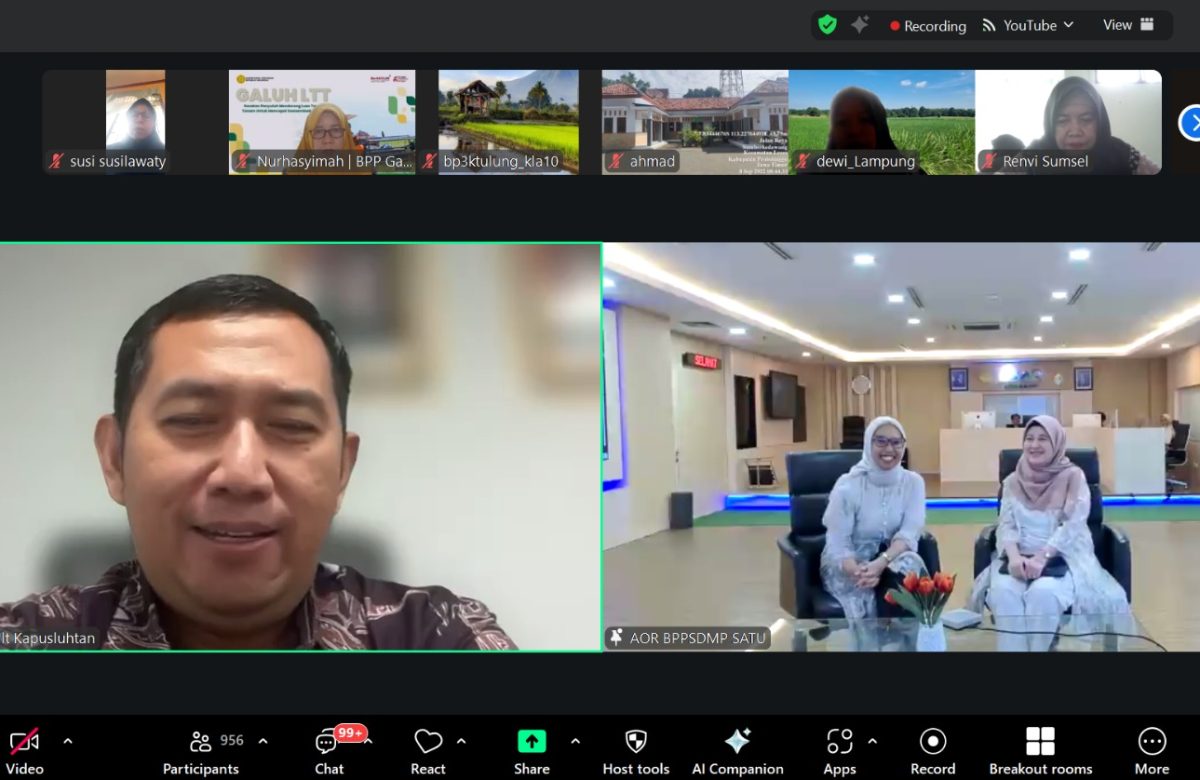Open the YouTube livestream dropdown
The height and width of the screenshot is (780, 1200).
point(1028,25)
